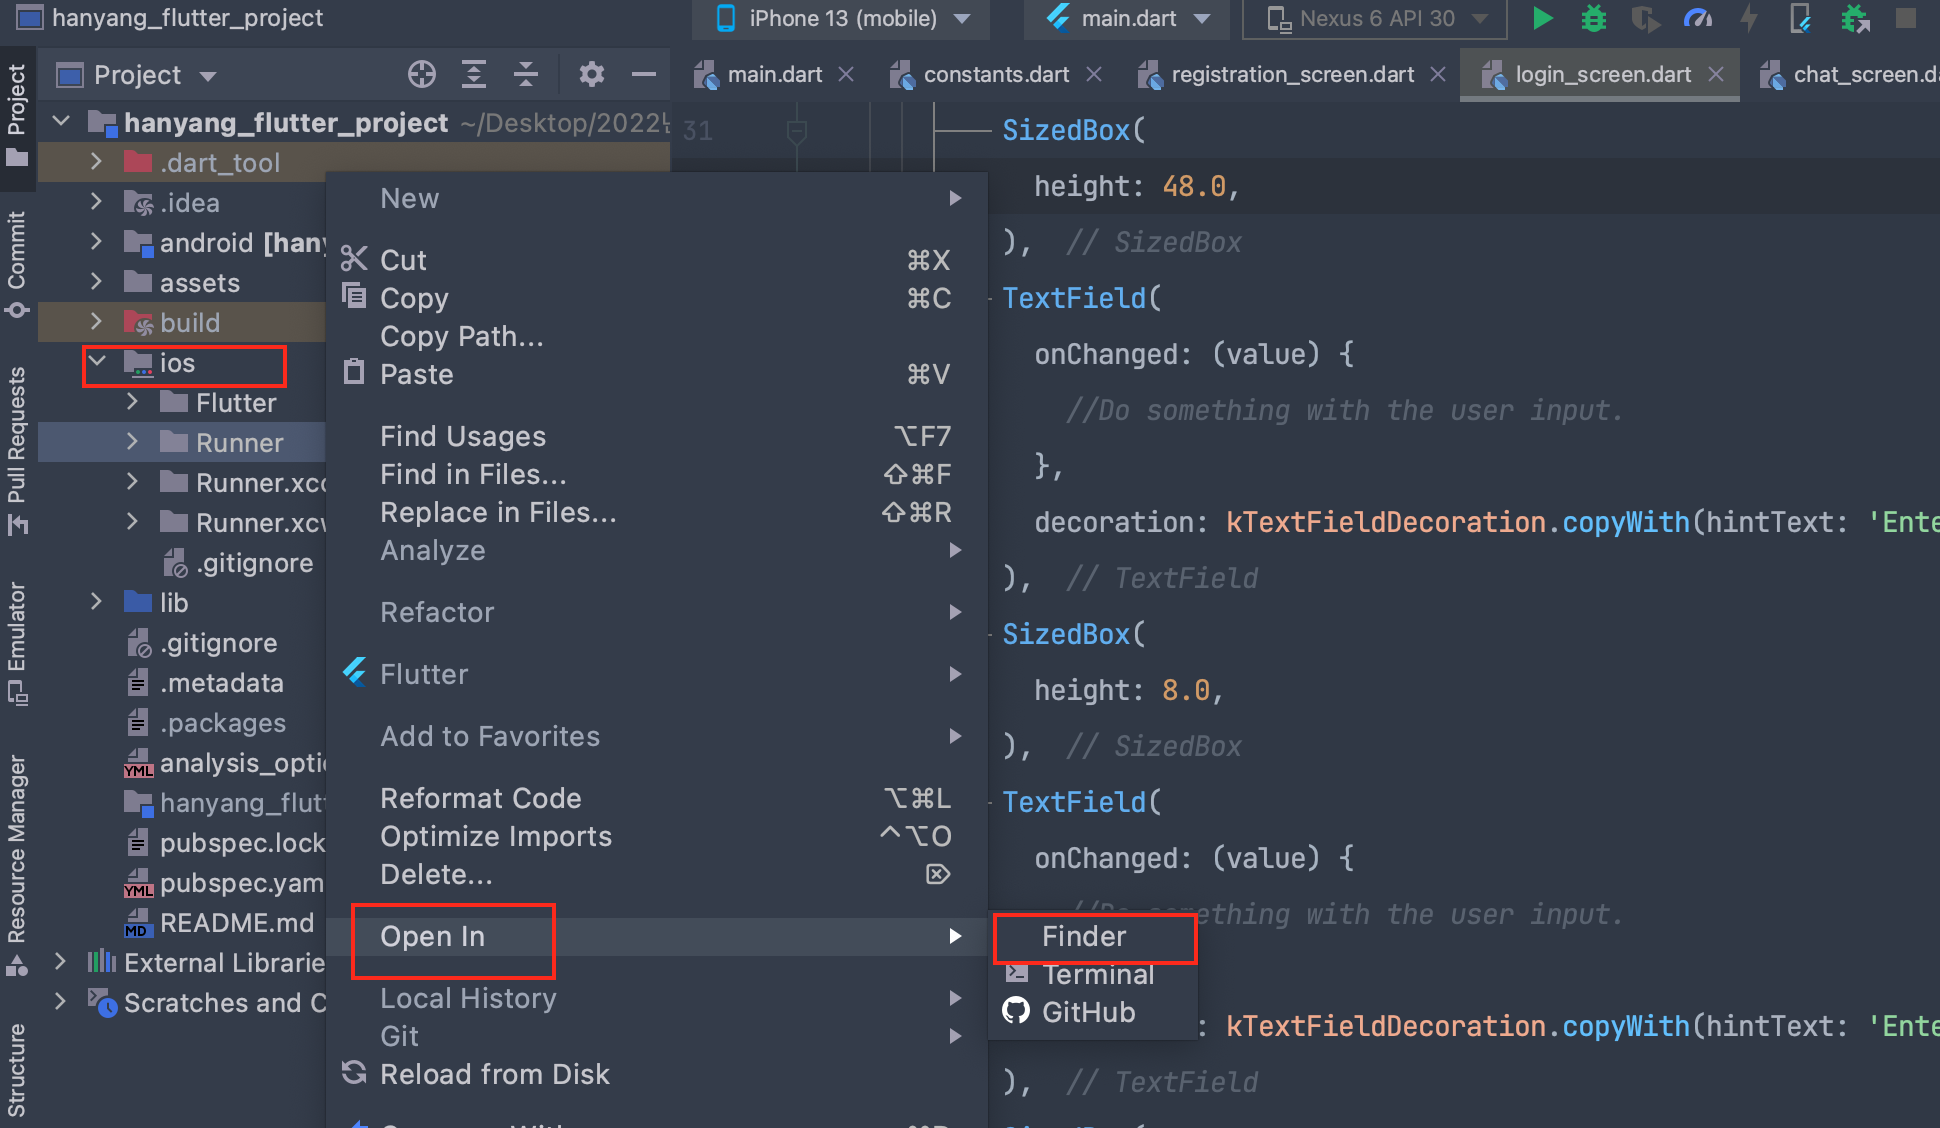Collapse the ios folder in the tree
This screenshot has width=1940, height=1128.
pyautogui.click(x=97, y=362)
